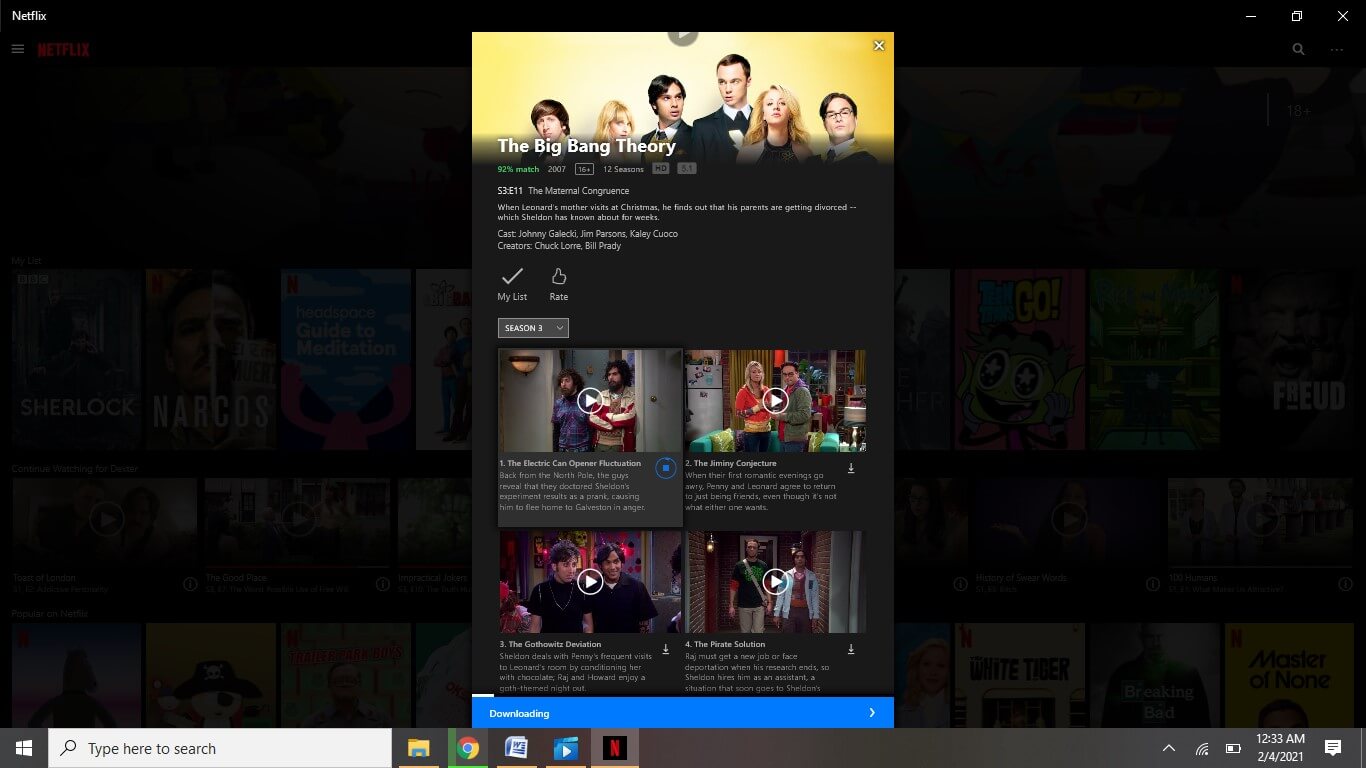Stop the episode 1 download in progress
This screenshot has height=768, width=1366.
click(x=666, y=468)
